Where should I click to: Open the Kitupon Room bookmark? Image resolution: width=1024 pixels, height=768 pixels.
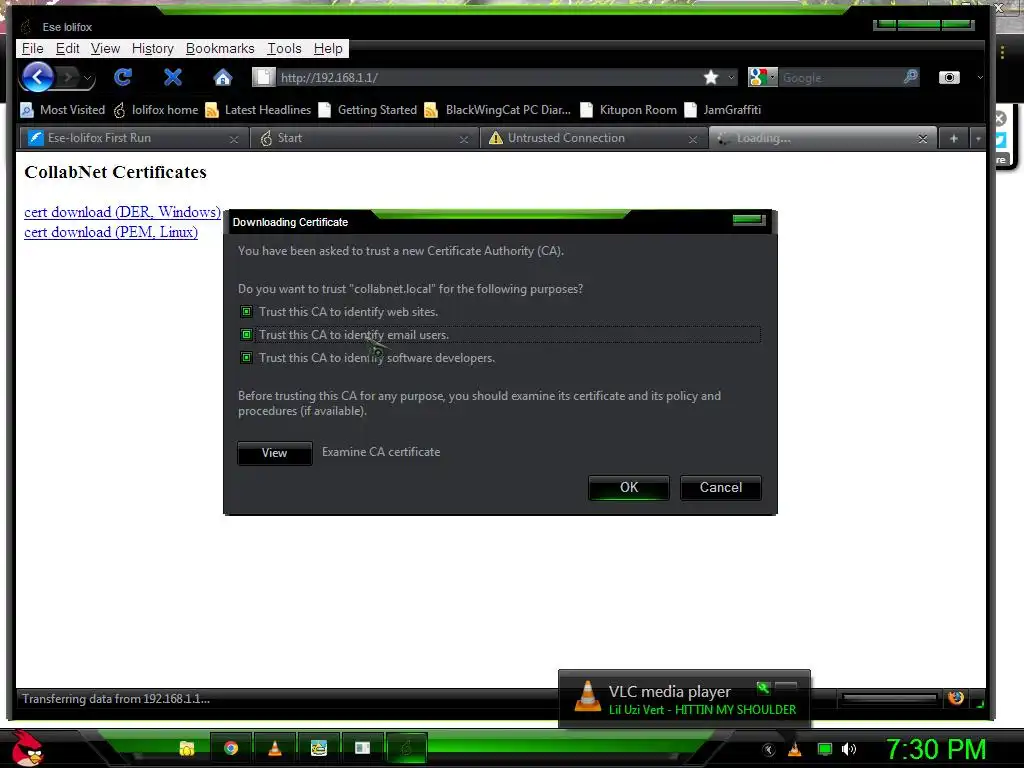point(629,110)
